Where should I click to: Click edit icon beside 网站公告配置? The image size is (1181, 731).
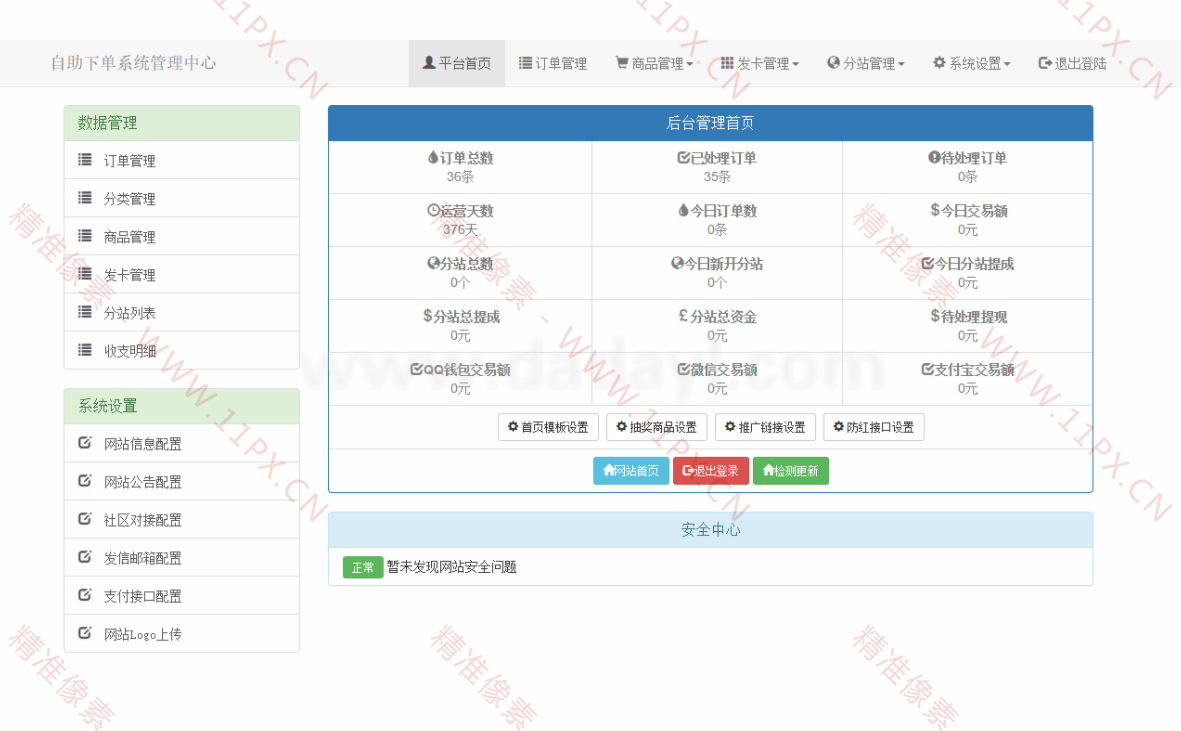pyautogui.click(x=85, y=480)
